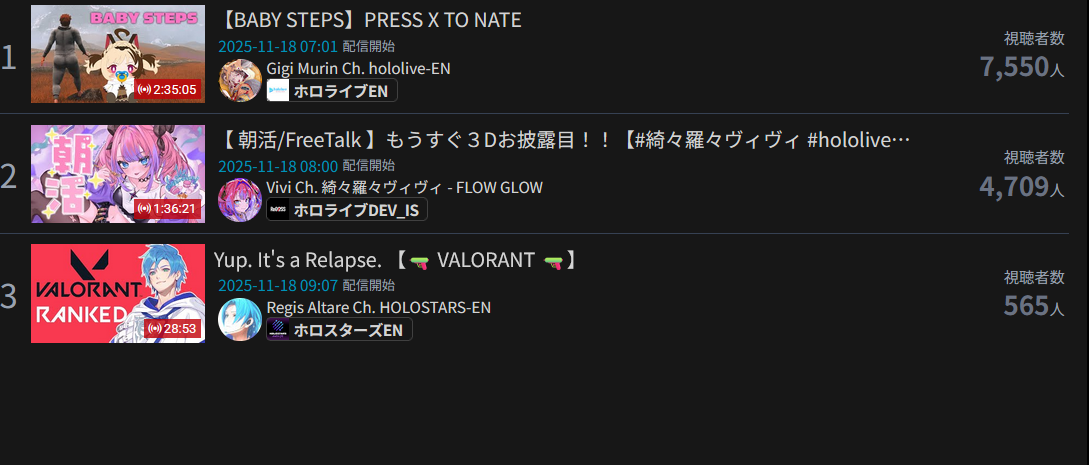Click channel name Gigi Murin Ch. hololive-EN
The image size is (1089, 465).
point(358,69)
